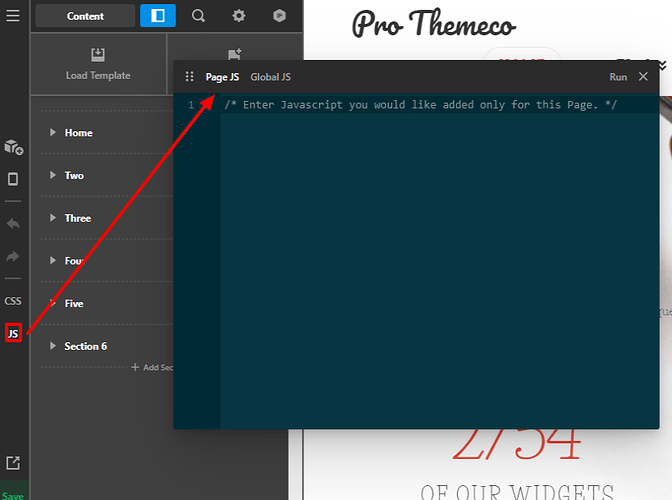Select the Home section row
This screenshot has height=500, width=672.
107,132
